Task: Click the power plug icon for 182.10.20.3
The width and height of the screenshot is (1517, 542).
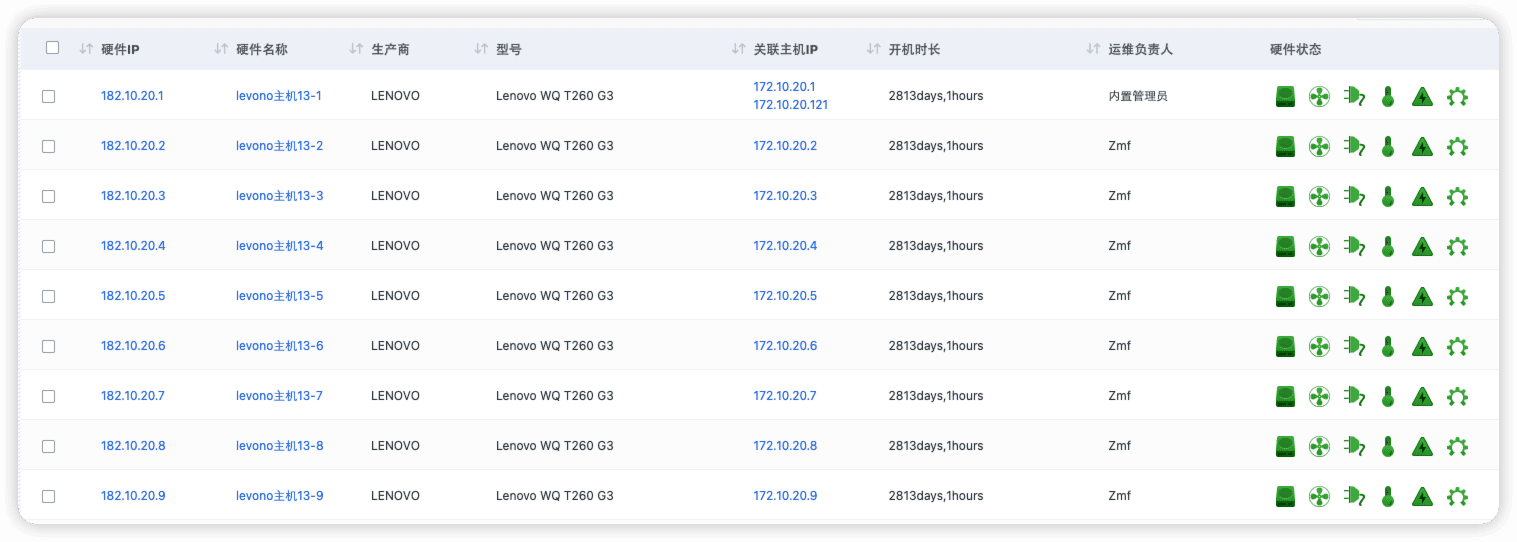Action: 1354,196
